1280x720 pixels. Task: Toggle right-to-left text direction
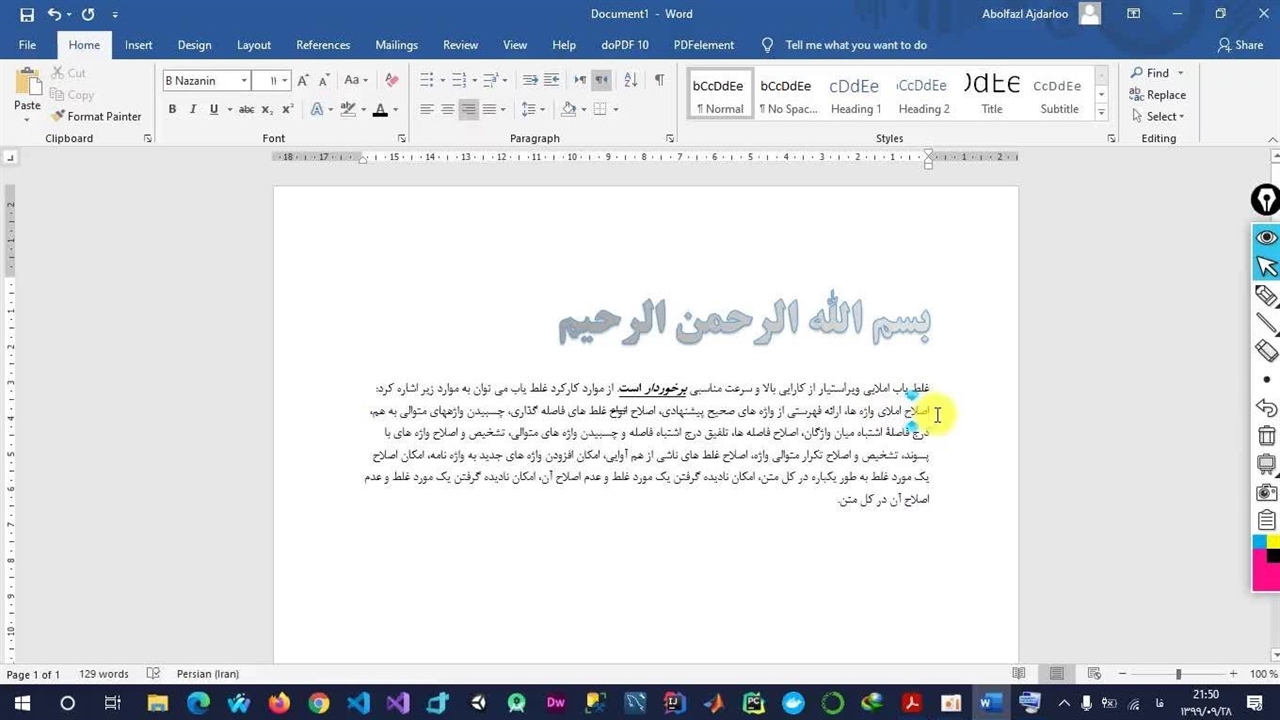pyautogui.click(x=601, y=80)
